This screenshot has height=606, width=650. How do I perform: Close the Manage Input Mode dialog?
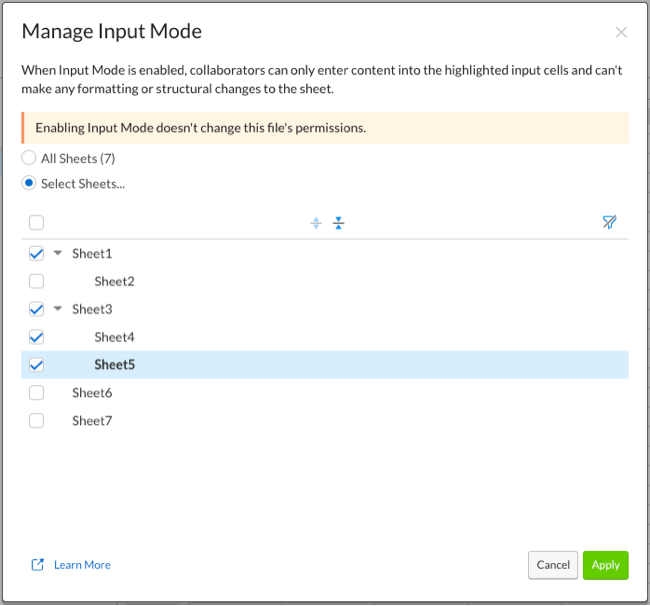(x=621, y=32)
